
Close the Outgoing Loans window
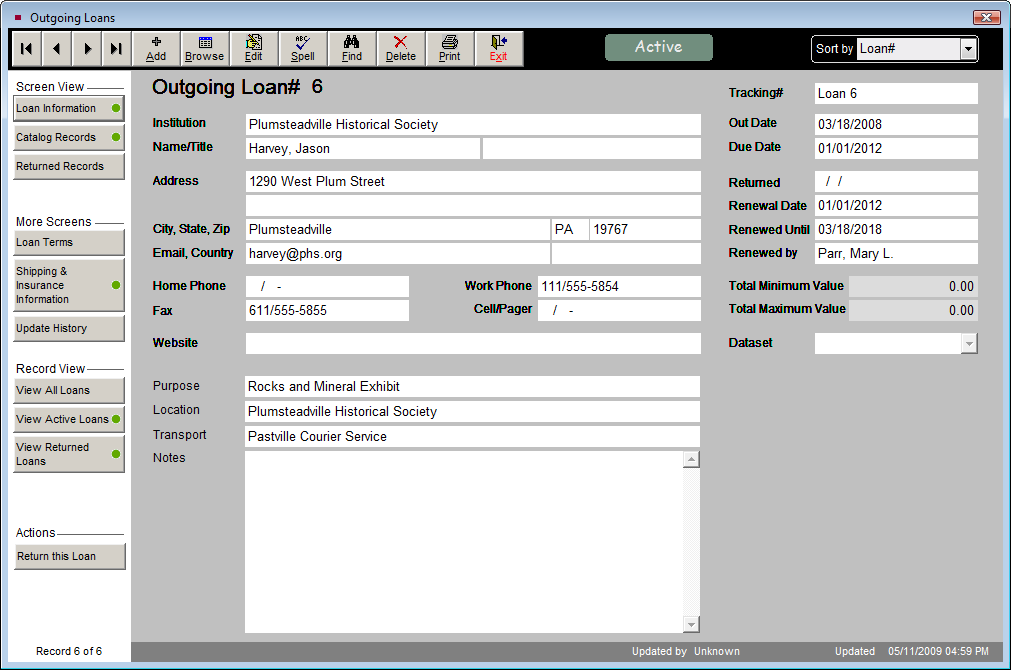tap(986, 17)
